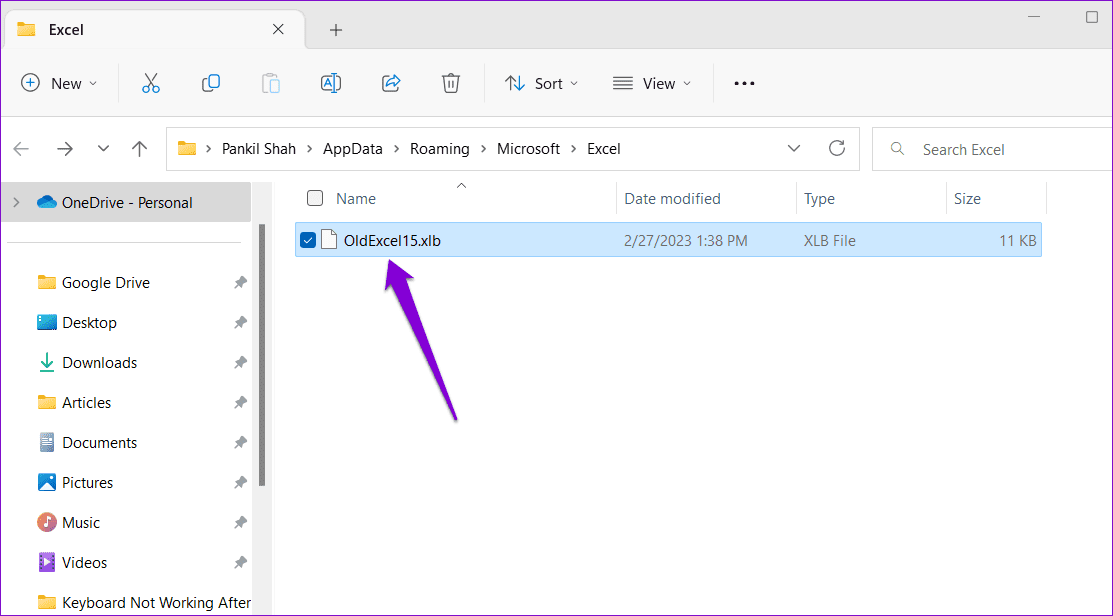Expand address bar history dropdown
The width and height of the screenshot is (1113, 616).
pos(794,148)
